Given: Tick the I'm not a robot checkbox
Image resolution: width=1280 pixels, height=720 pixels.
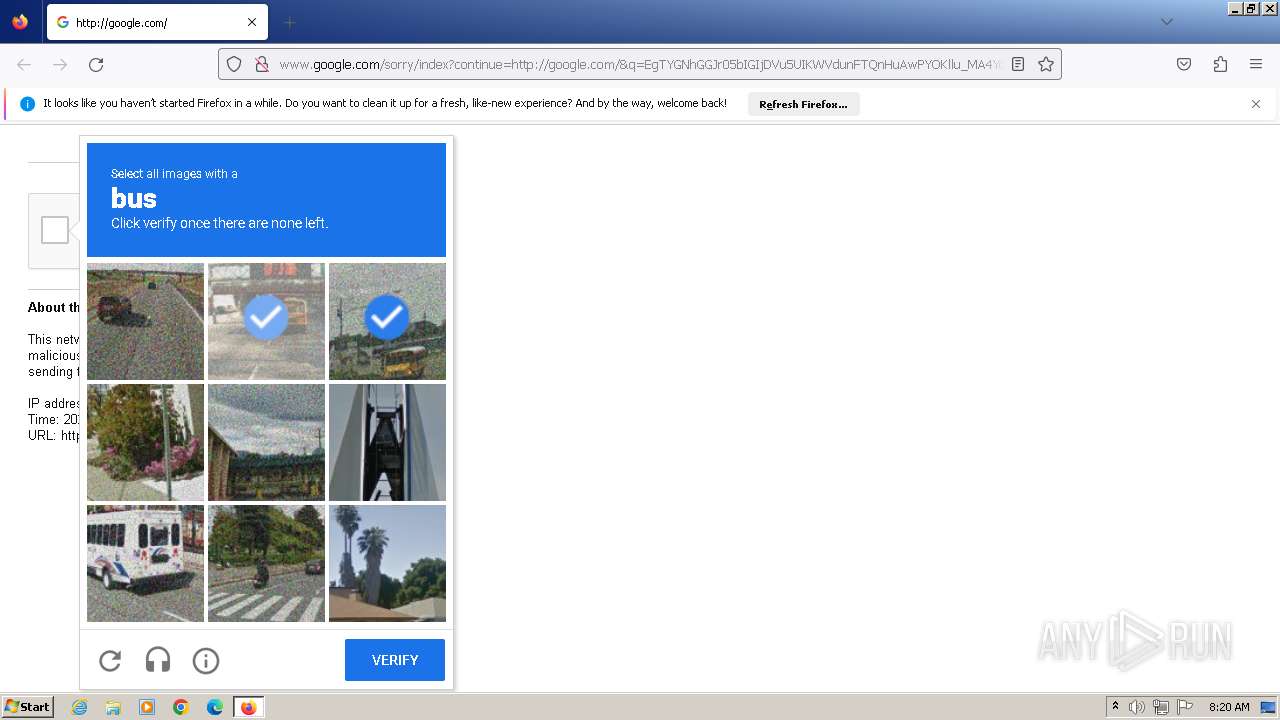Looking at the screenshot, I should point(55,230).
